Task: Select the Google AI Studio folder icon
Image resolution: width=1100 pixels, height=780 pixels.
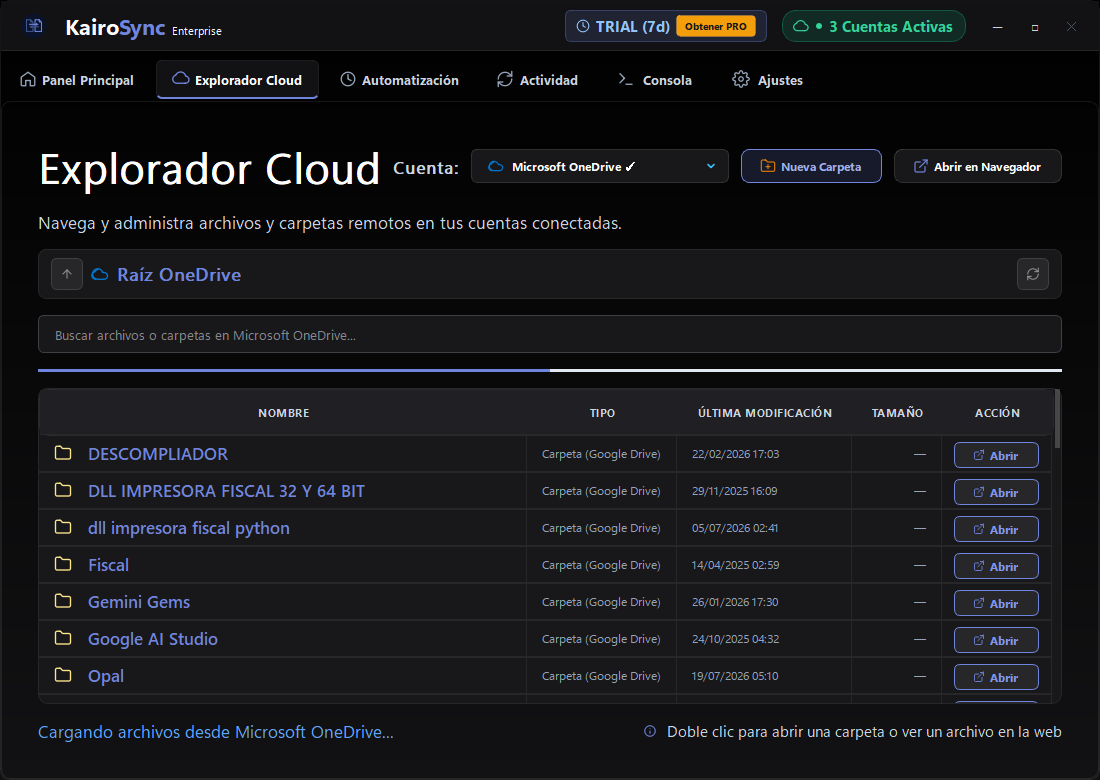Action: pos(63,638)
